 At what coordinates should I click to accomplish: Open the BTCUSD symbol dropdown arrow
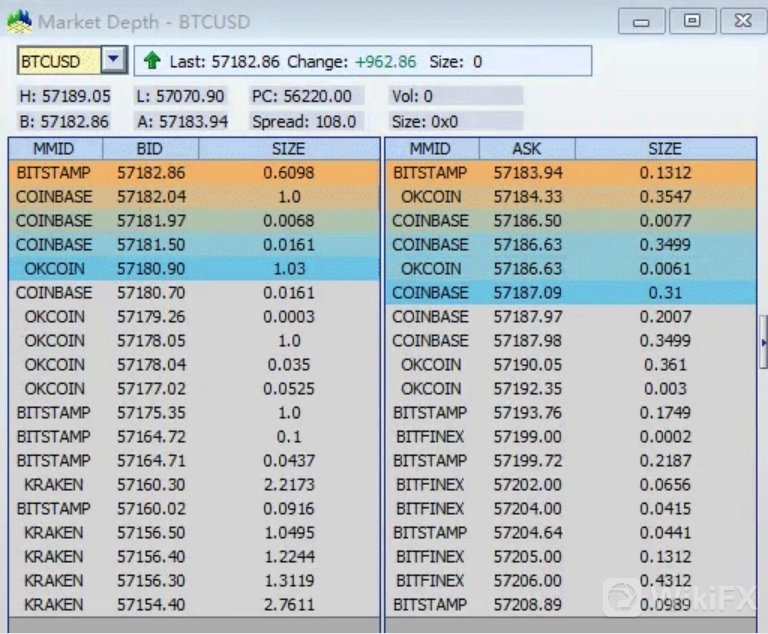[x=114, y=60]
